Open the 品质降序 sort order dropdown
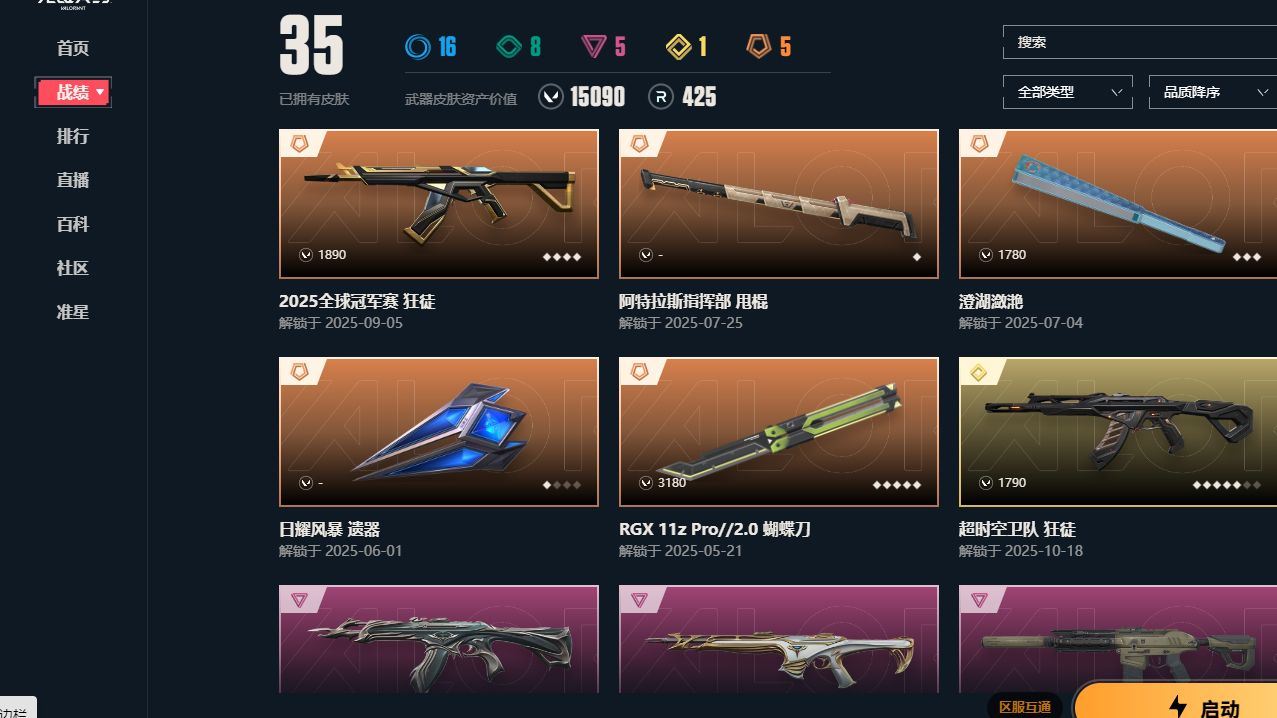The height and width of the screenshot is (718, 1277). pos(1213,92)
